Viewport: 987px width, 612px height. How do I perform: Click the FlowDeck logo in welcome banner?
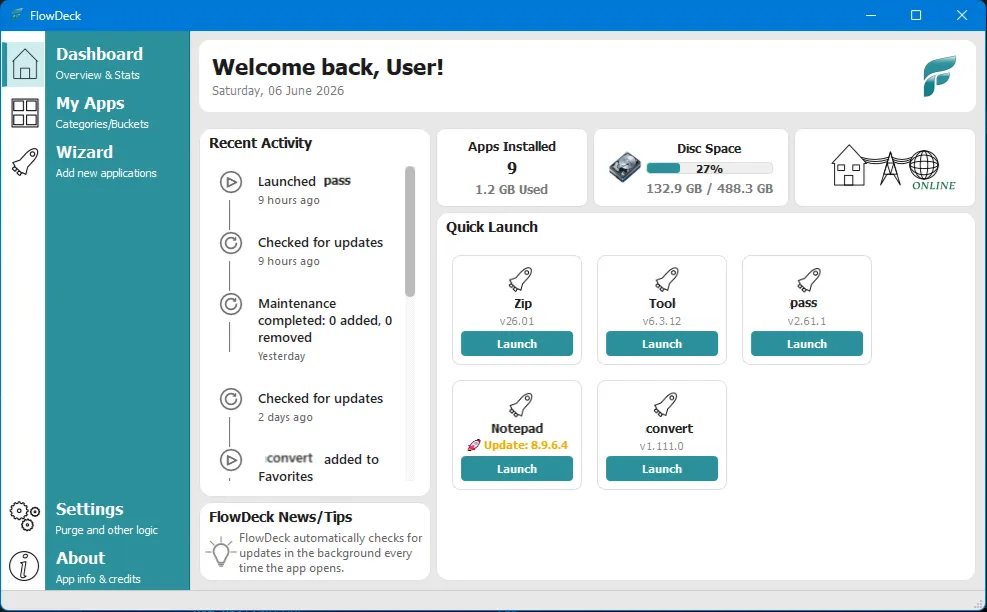pos(940,76)
